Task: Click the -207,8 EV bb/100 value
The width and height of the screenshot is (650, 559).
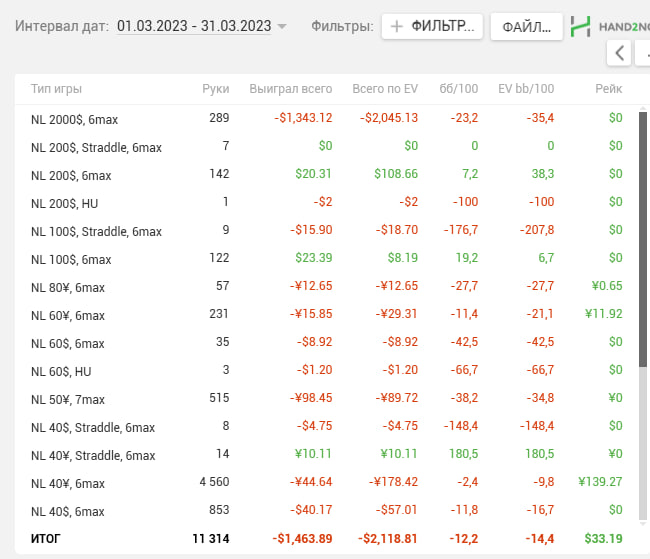Action: coord(537,230)
